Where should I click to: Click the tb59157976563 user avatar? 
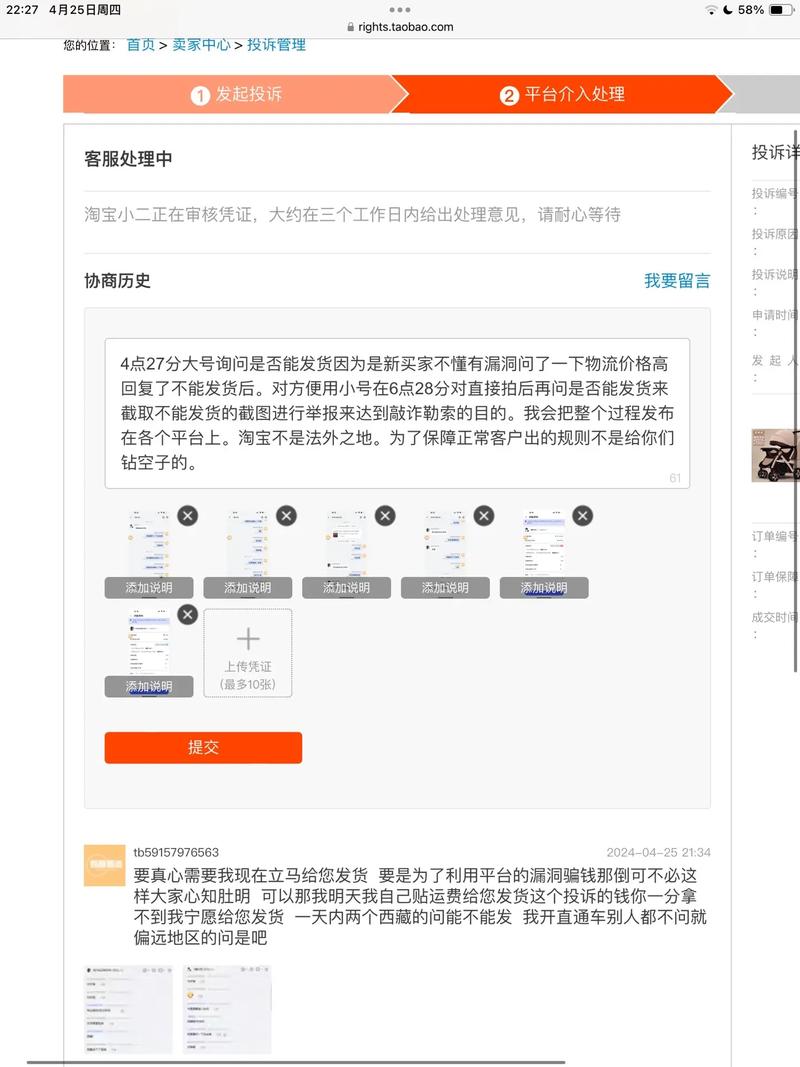click(x=104, y=866)
